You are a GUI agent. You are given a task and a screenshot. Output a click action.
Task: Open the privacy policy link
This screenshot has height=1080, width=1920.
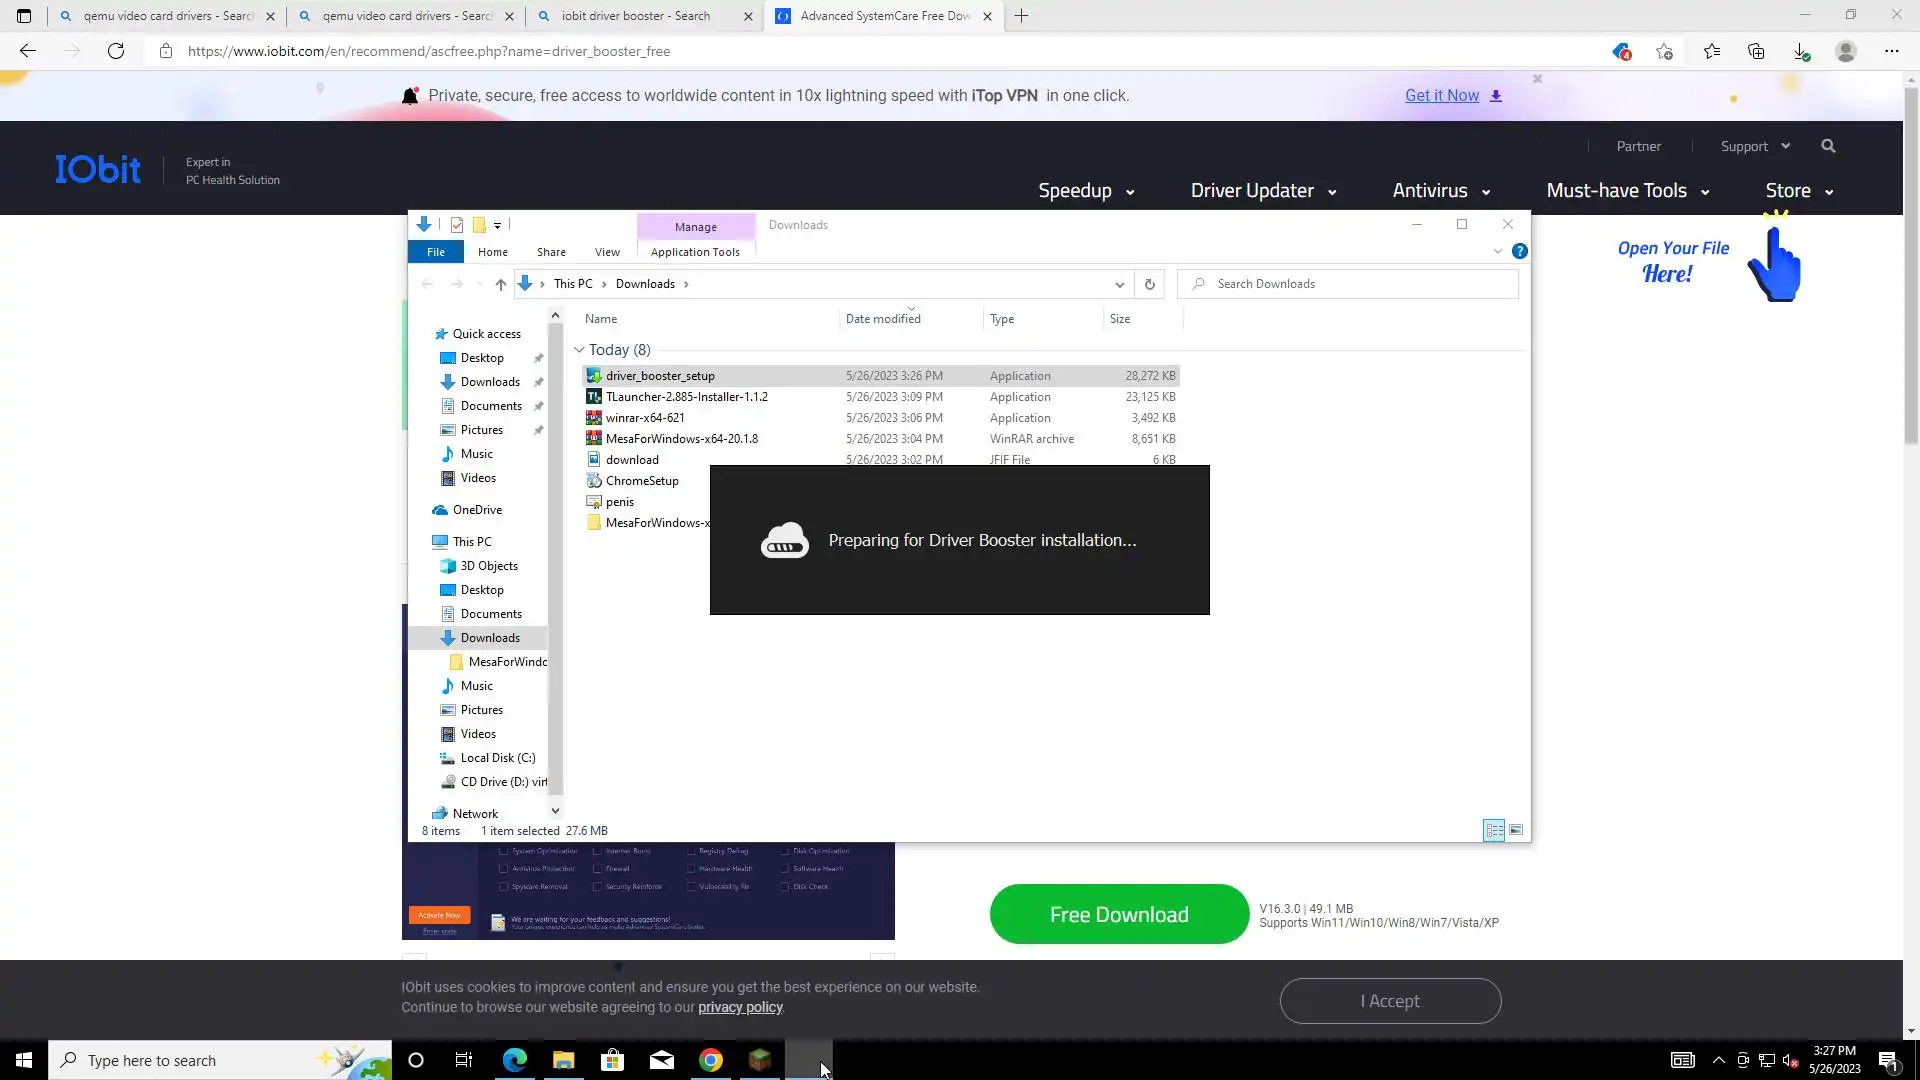[x=740, y=1007]
